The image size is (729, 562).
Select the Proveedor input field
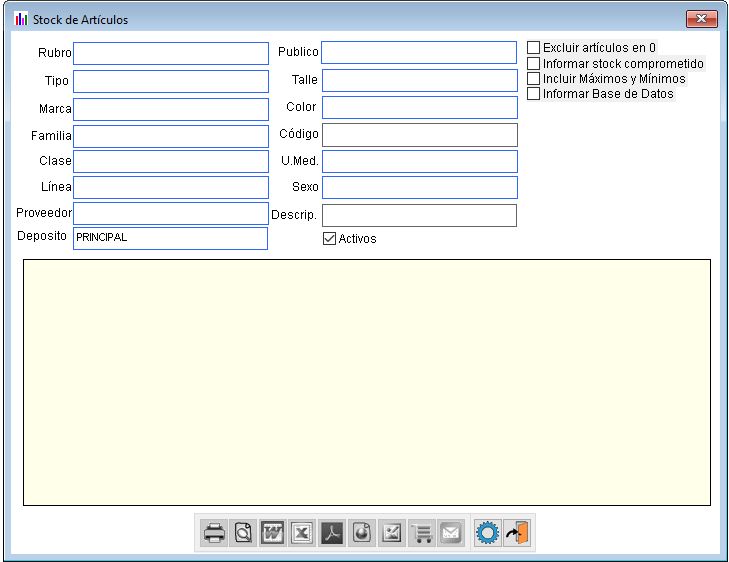coord(171,213)
